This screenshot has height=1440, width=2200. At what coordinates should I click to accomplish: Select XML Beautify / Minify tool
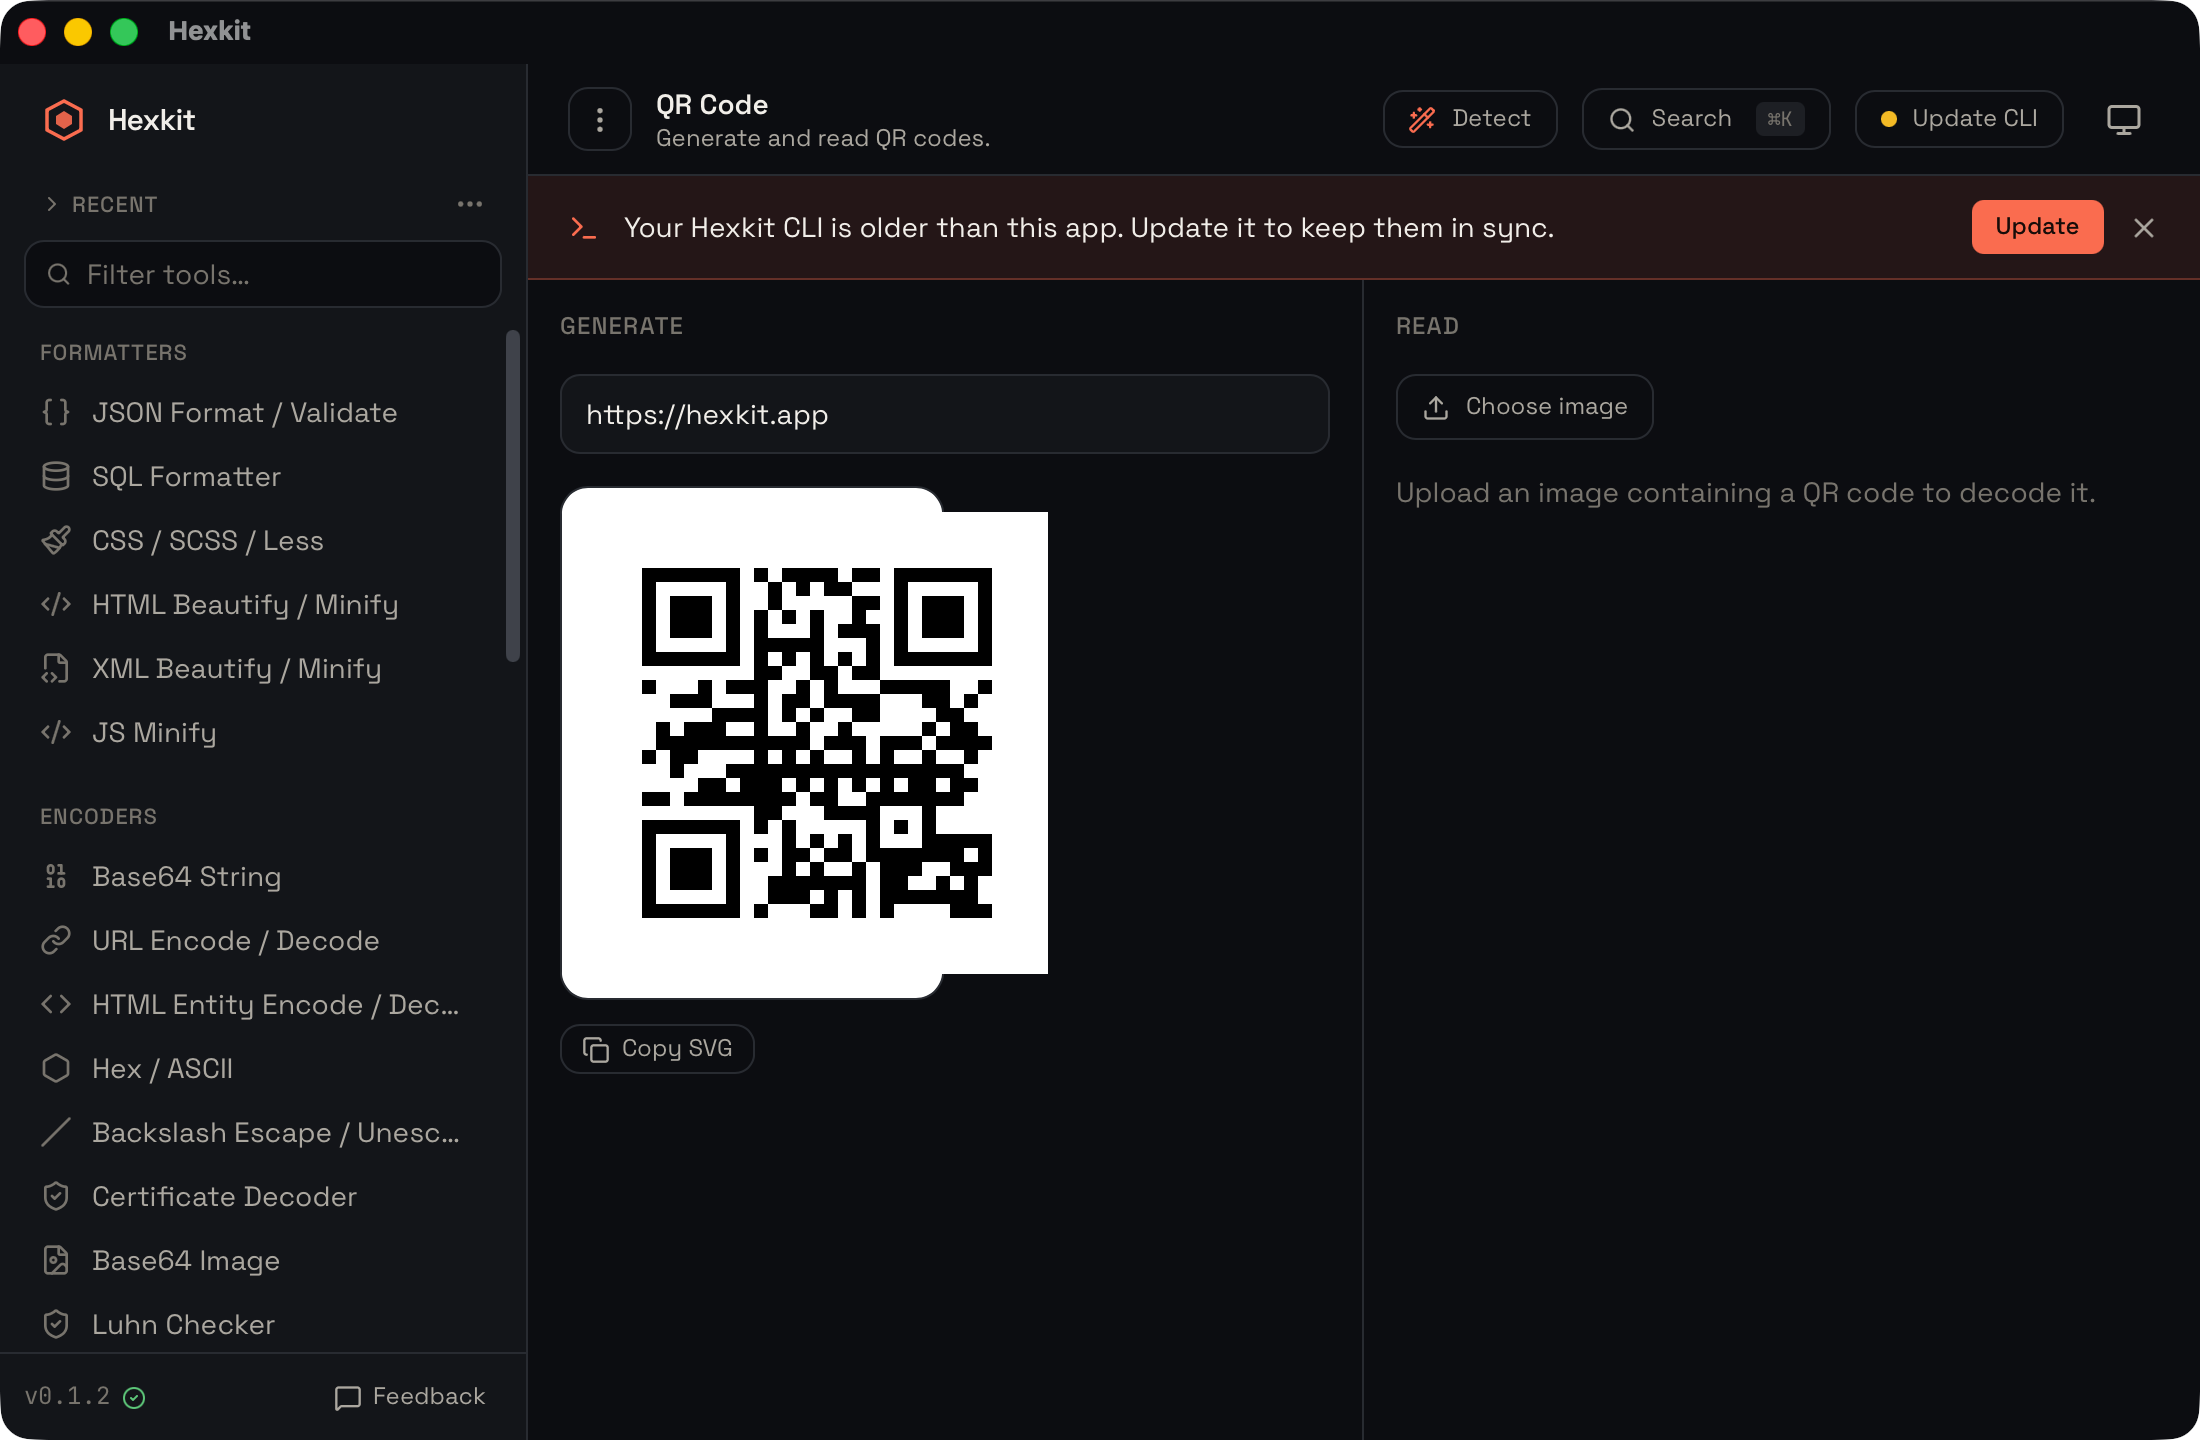click(x=262, y=668)
